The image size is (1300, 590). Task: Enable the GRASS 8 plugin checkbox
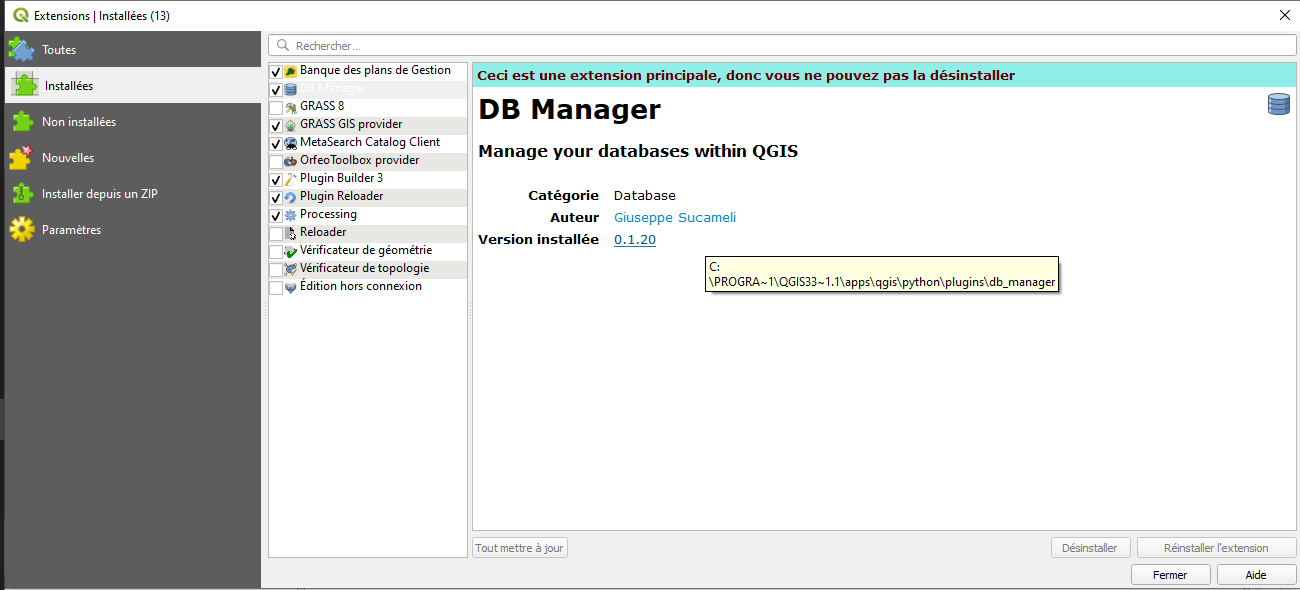pyautogui.click(x=276, y=107)
